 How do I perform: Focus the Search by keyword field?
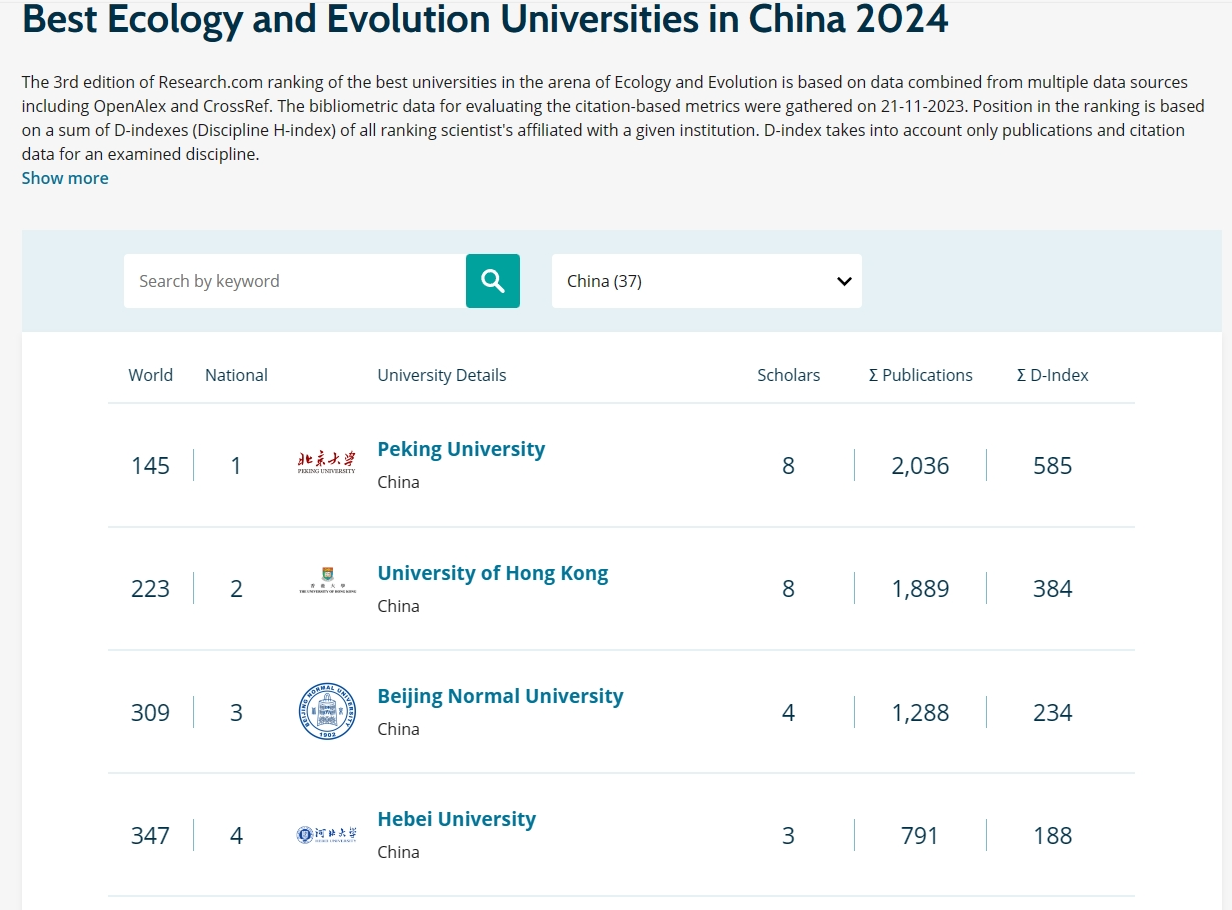coord(294,281)
